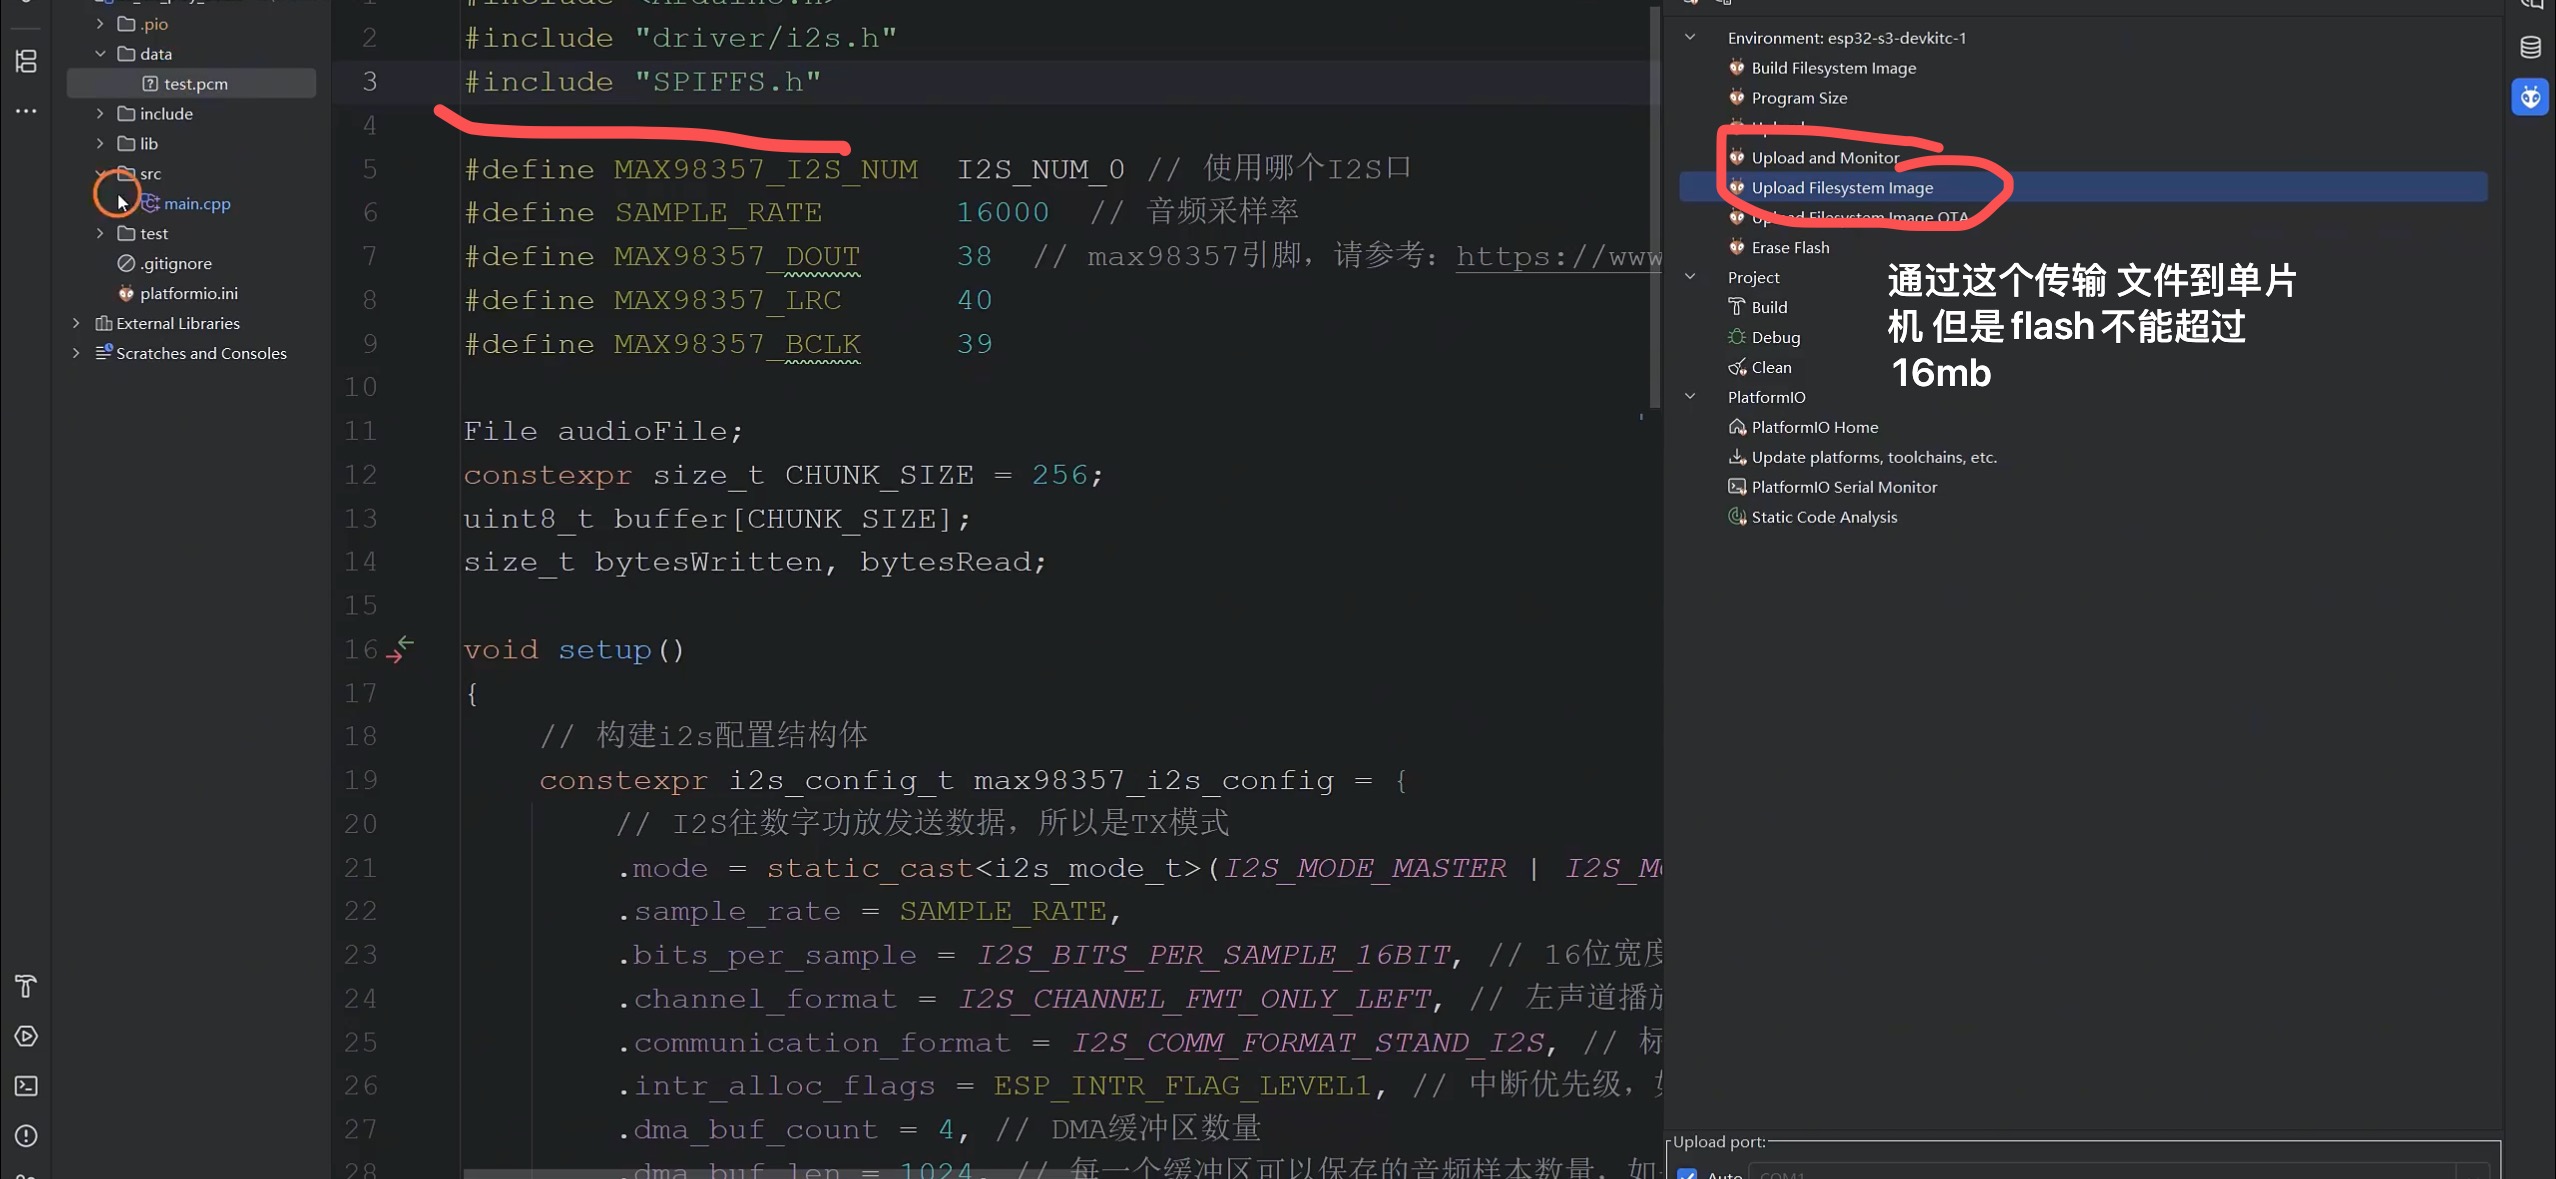
Task: Start the Project Debug task
Action: (x=1775, y=338)
